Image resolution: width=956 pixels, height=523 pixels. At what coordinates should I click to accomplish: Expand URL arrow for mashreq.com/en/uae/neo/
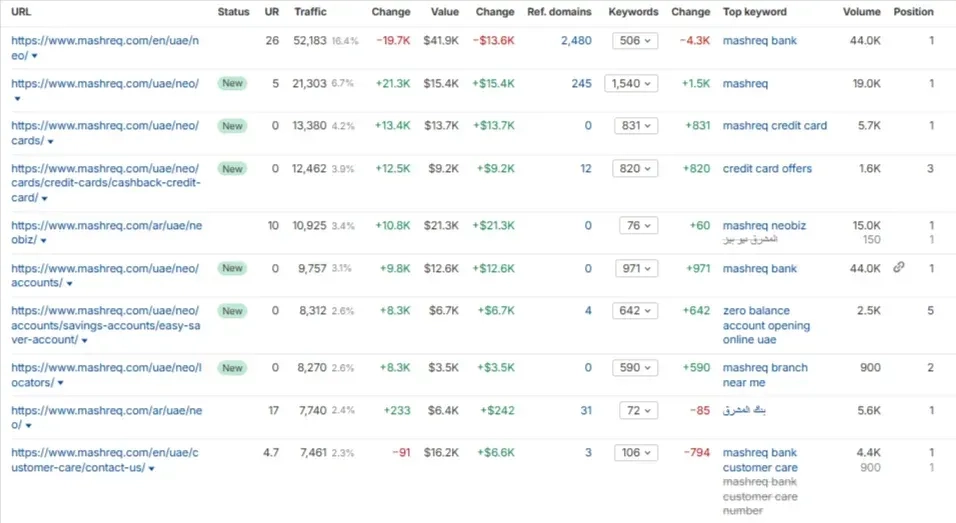pos(35,56)
